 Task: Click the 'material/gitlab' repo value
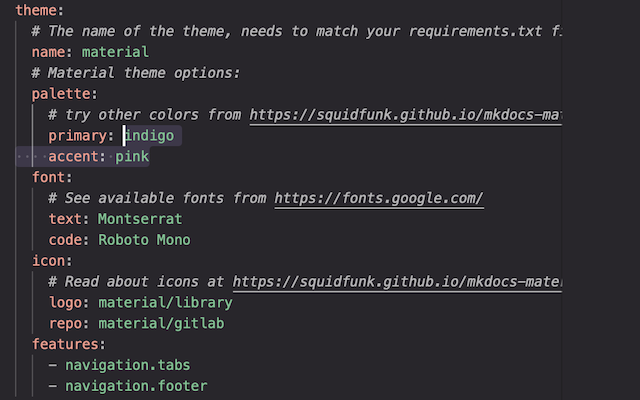pyautogui.click(x=161, y=323)
